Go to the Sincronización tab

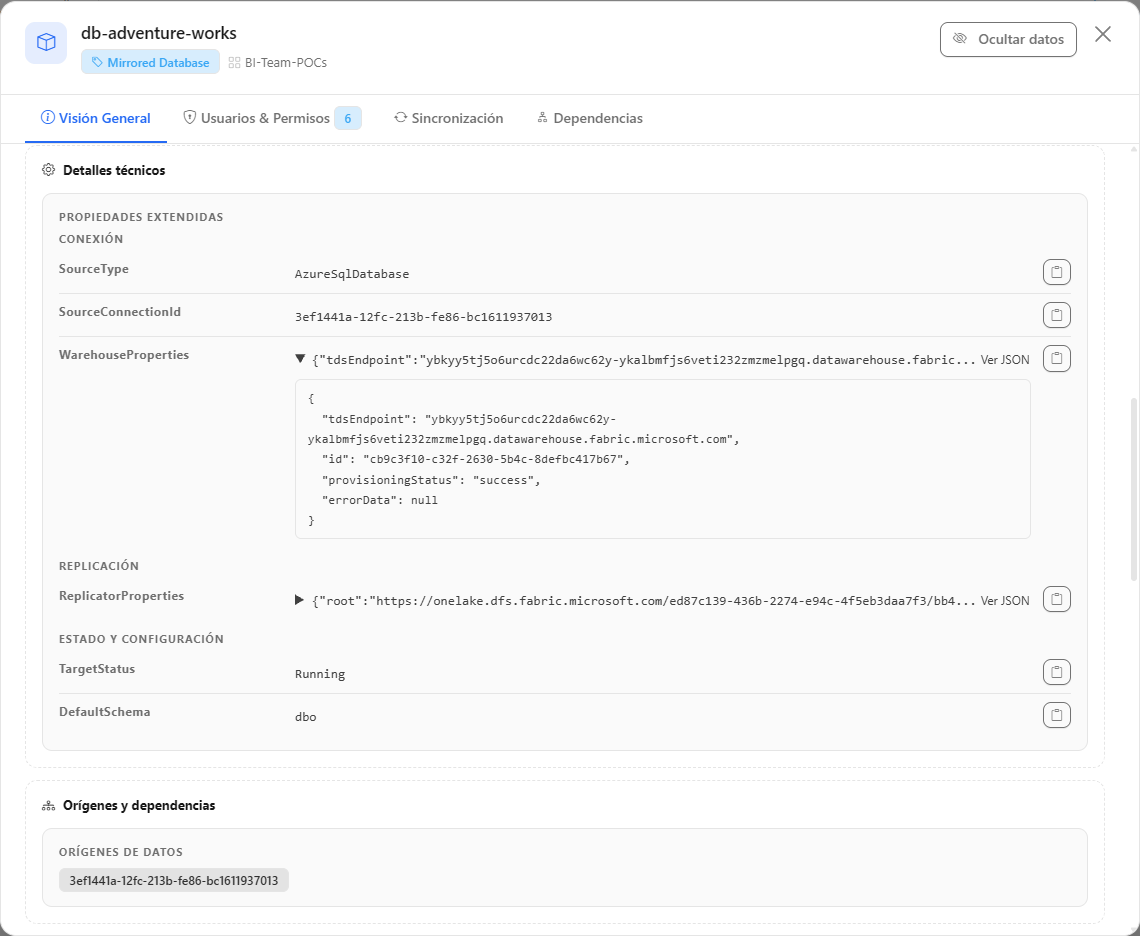tap(449, 118)
